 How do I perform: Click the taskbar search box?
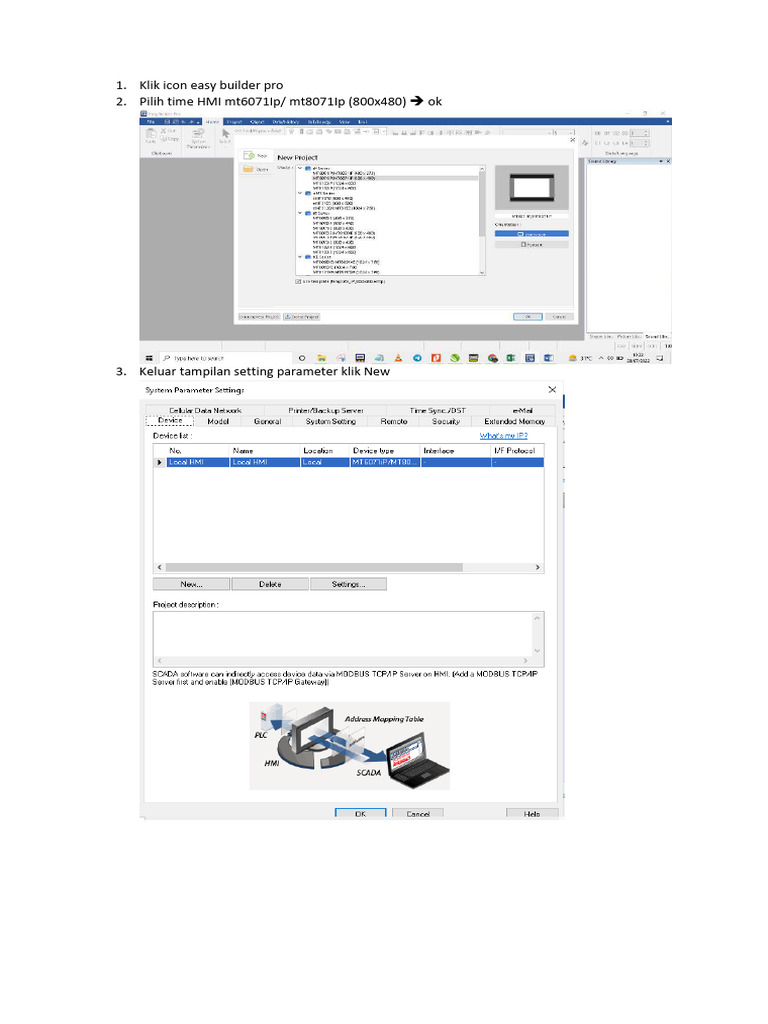[x=226, y=358]
